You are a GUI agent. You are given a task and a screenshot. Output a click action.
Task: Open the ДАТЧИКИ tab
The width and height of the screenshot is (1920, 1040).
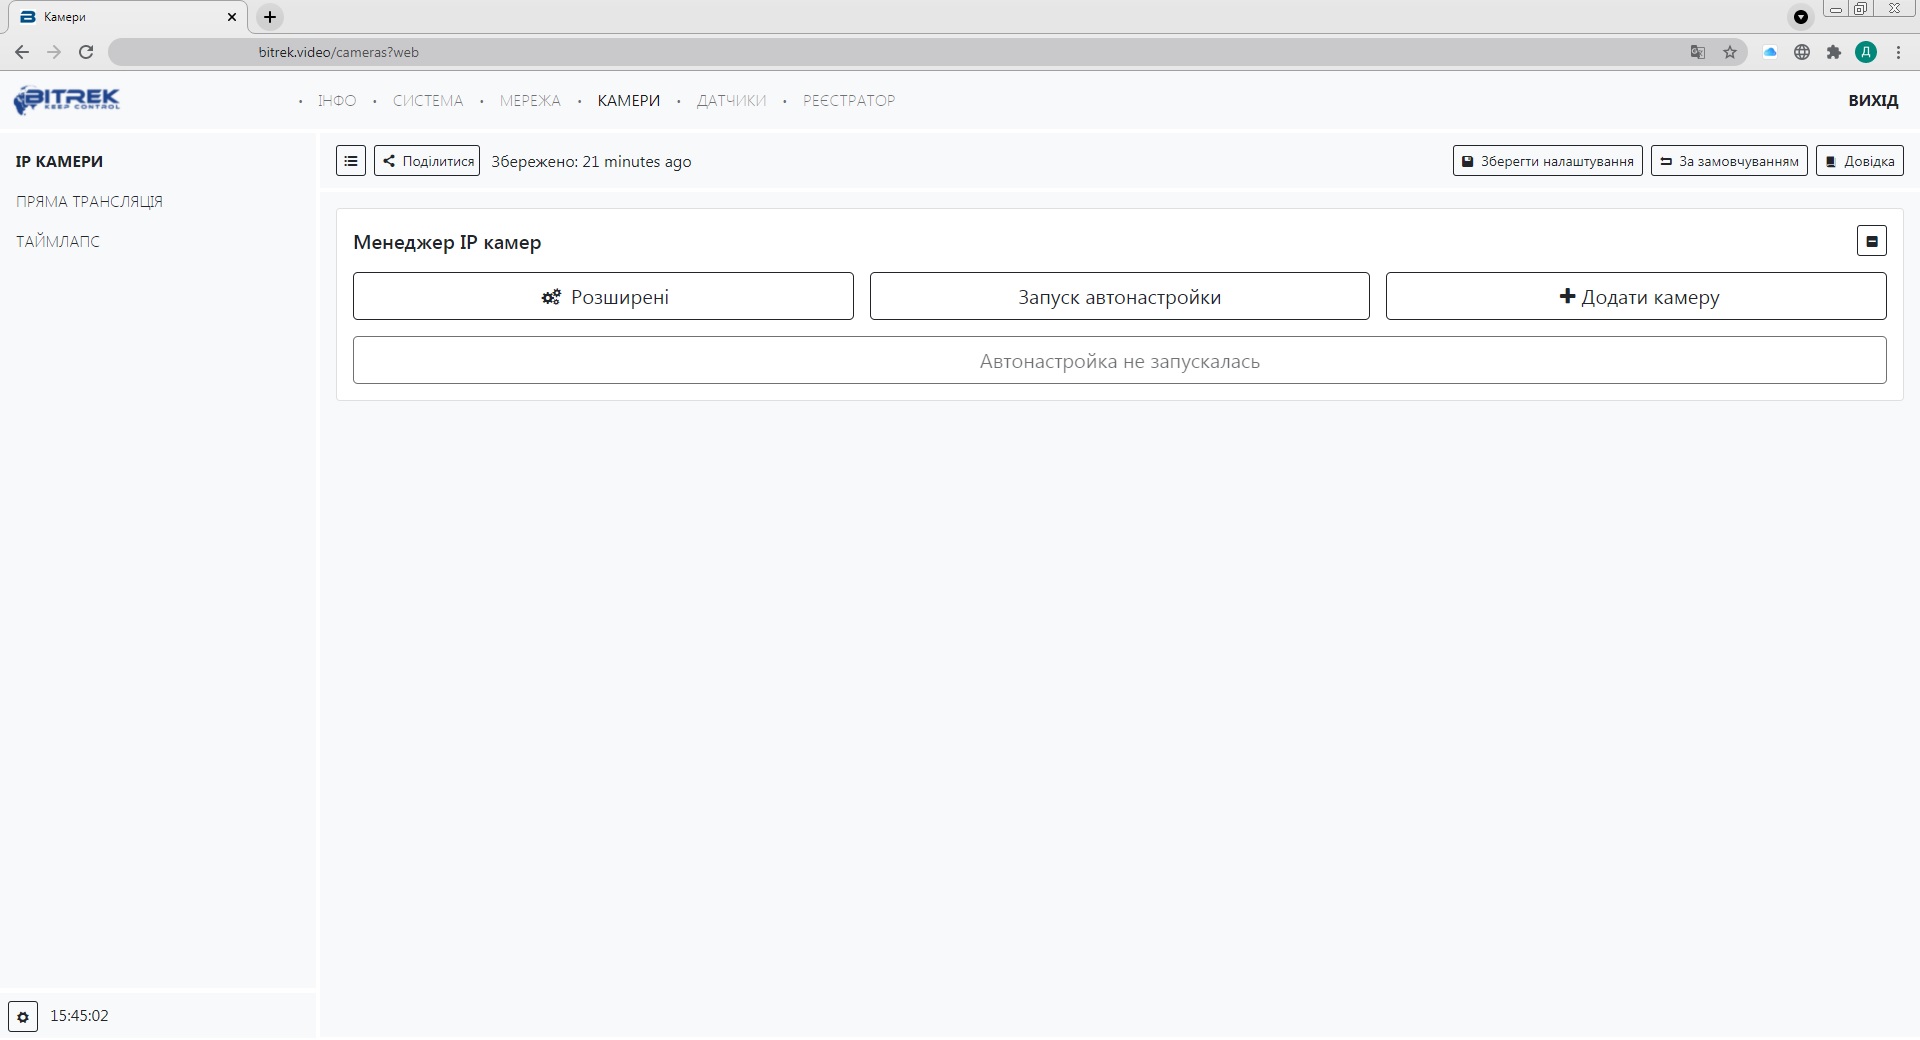(731, 101)
